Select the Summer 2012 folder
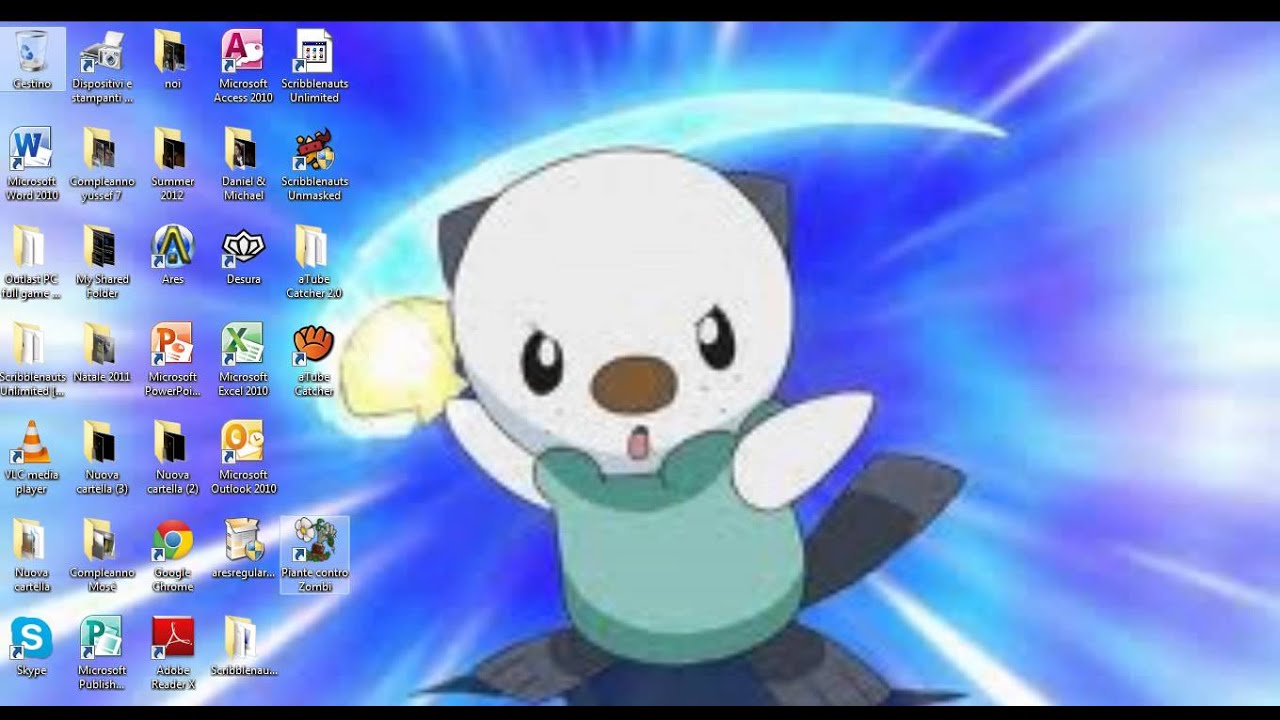This screenshot has height=720, width=1280. coord(172,165)
